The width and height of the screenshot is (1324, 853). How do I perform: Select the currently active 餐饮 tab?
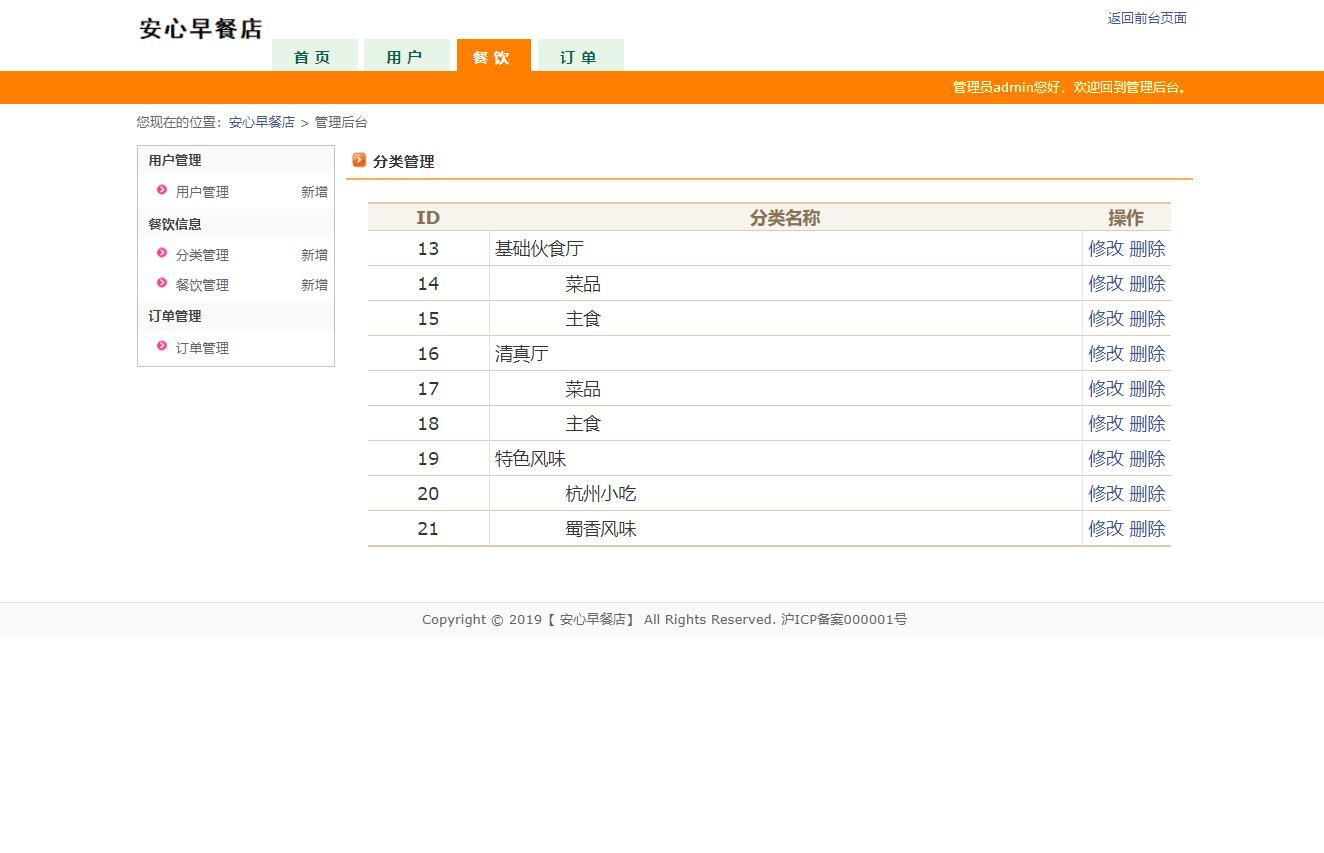(x=493, y=57)
